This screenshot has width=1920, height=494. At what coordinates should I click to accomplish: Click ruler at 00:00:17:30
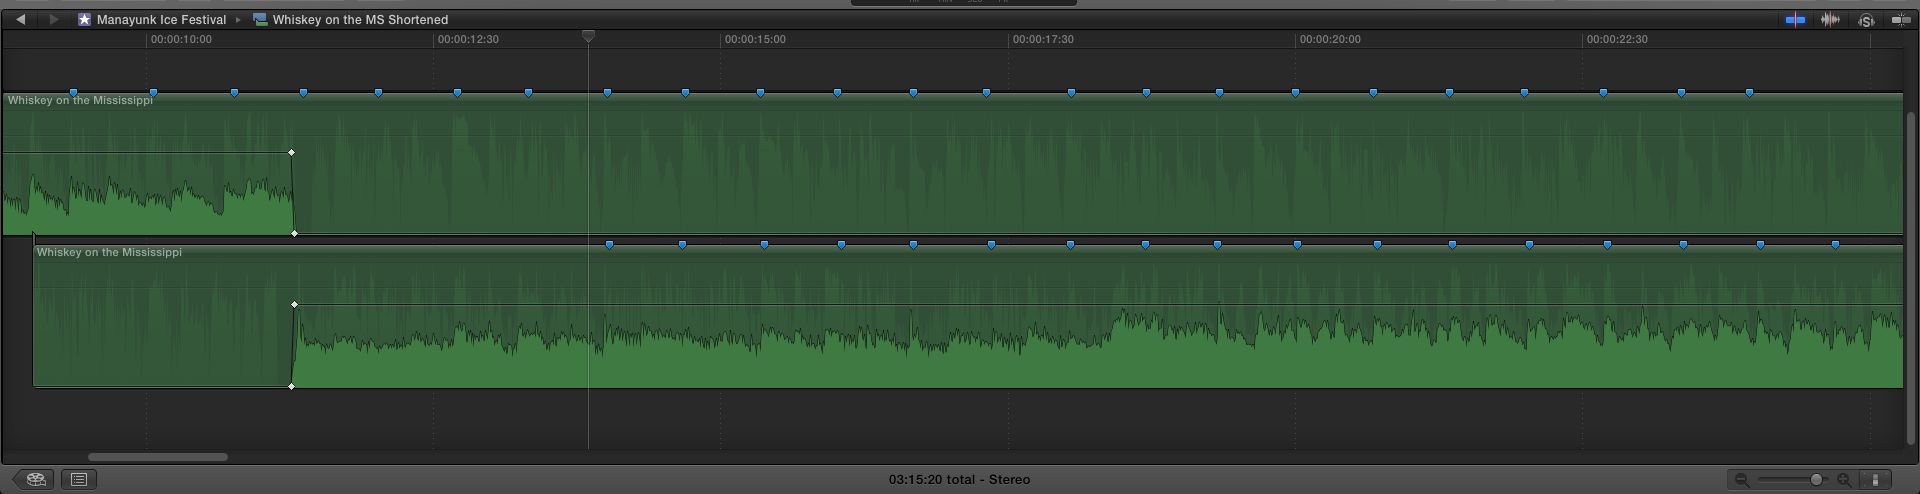click(x=1043, y=39)
